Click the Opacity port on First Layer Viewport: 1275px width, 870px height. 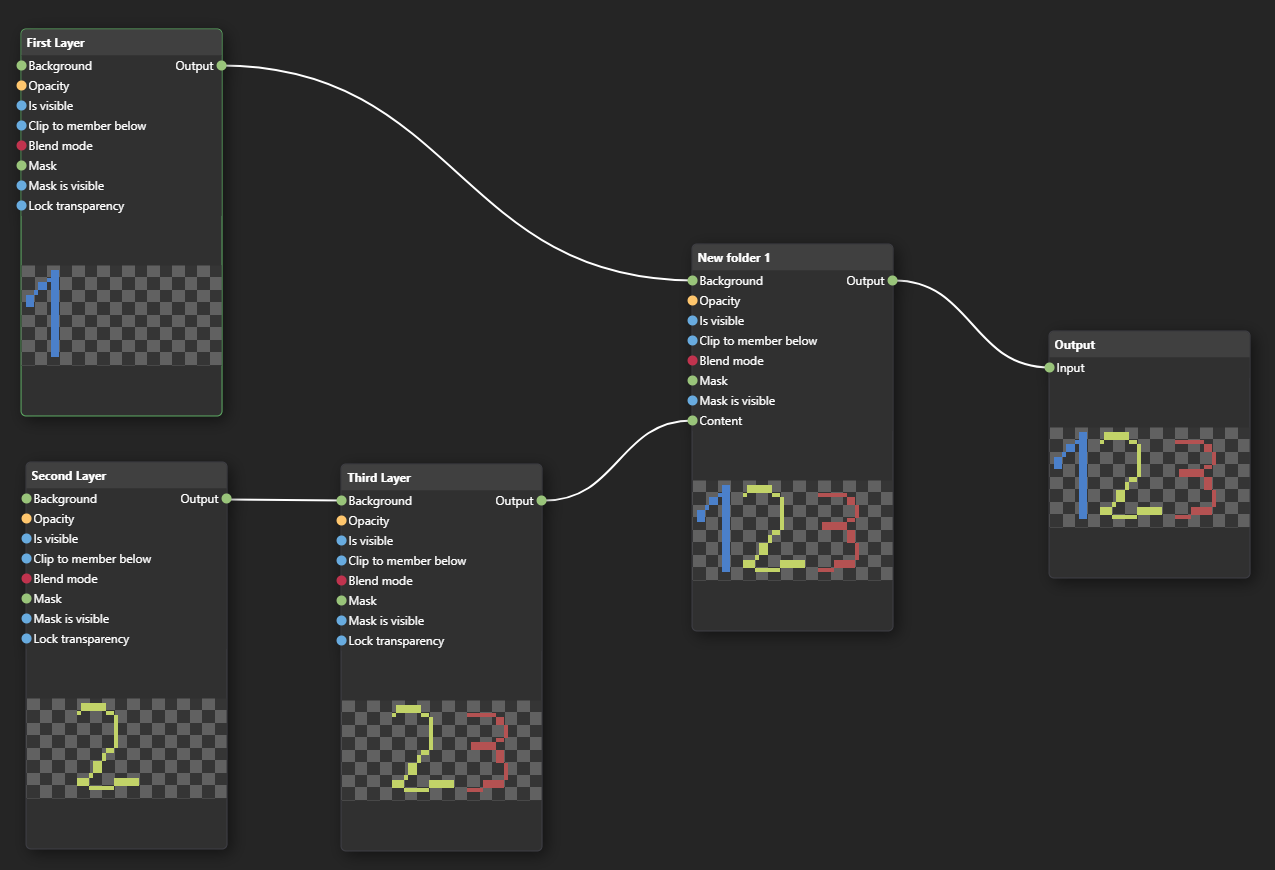19,85
